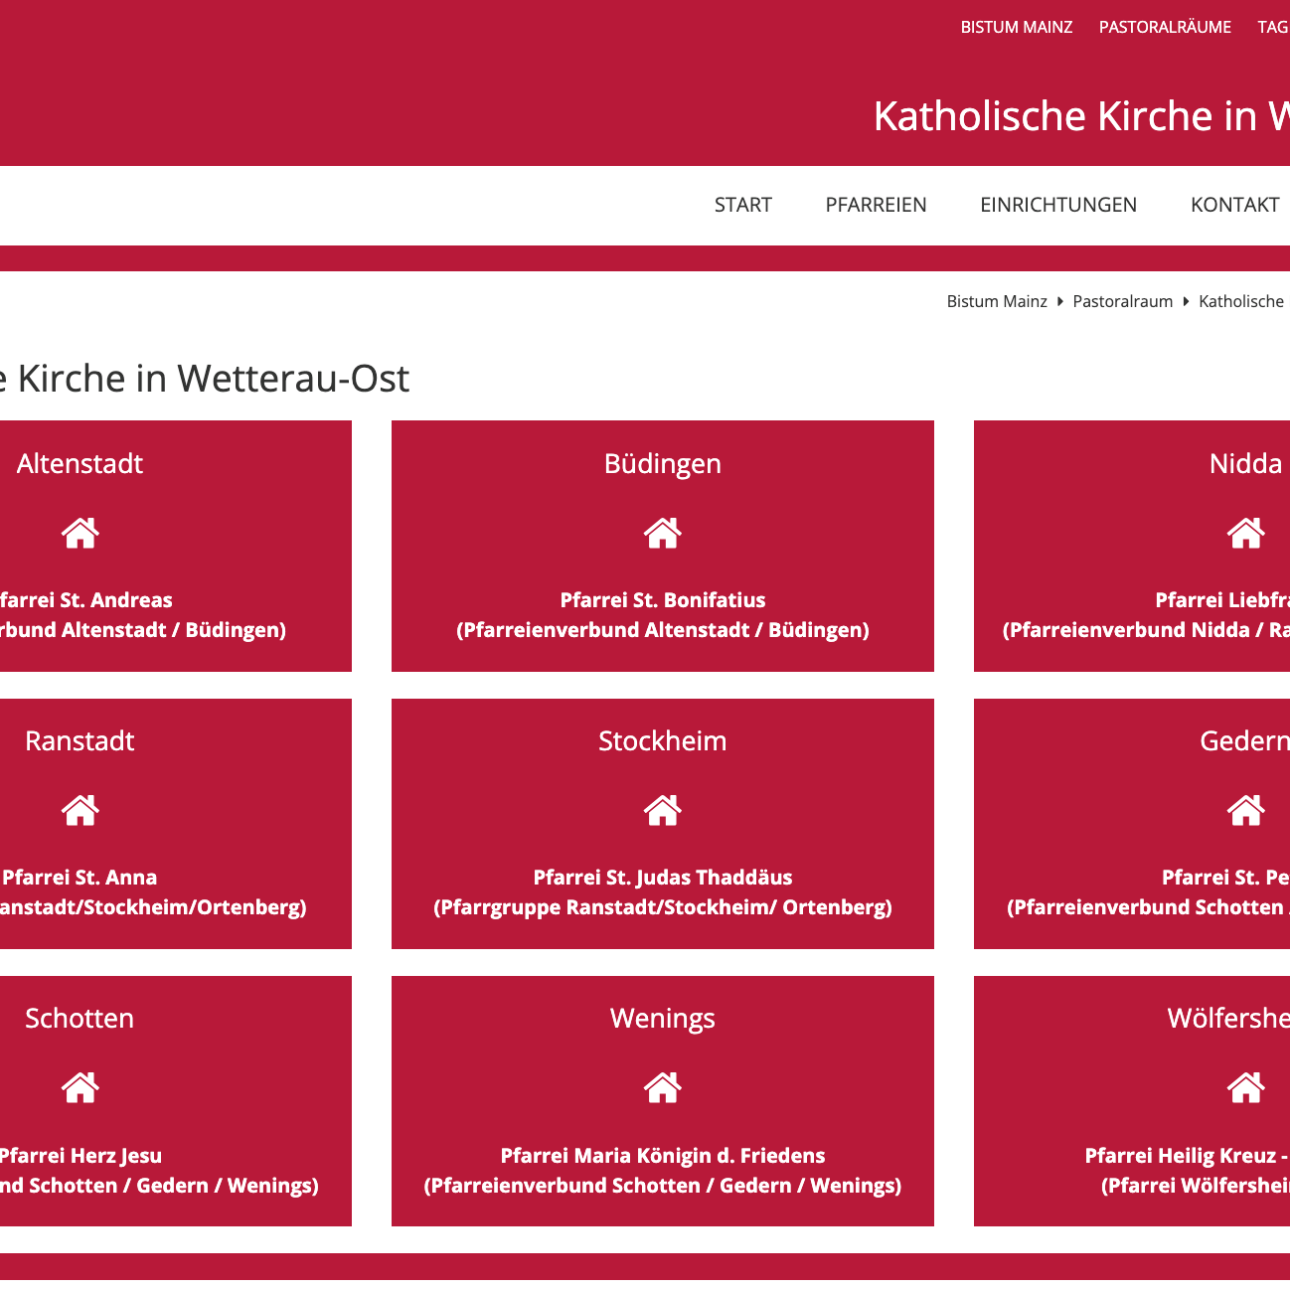Open the Ranstadt heading link
This screenshot has height=1290, width=1290.
(x=80, y=741)
